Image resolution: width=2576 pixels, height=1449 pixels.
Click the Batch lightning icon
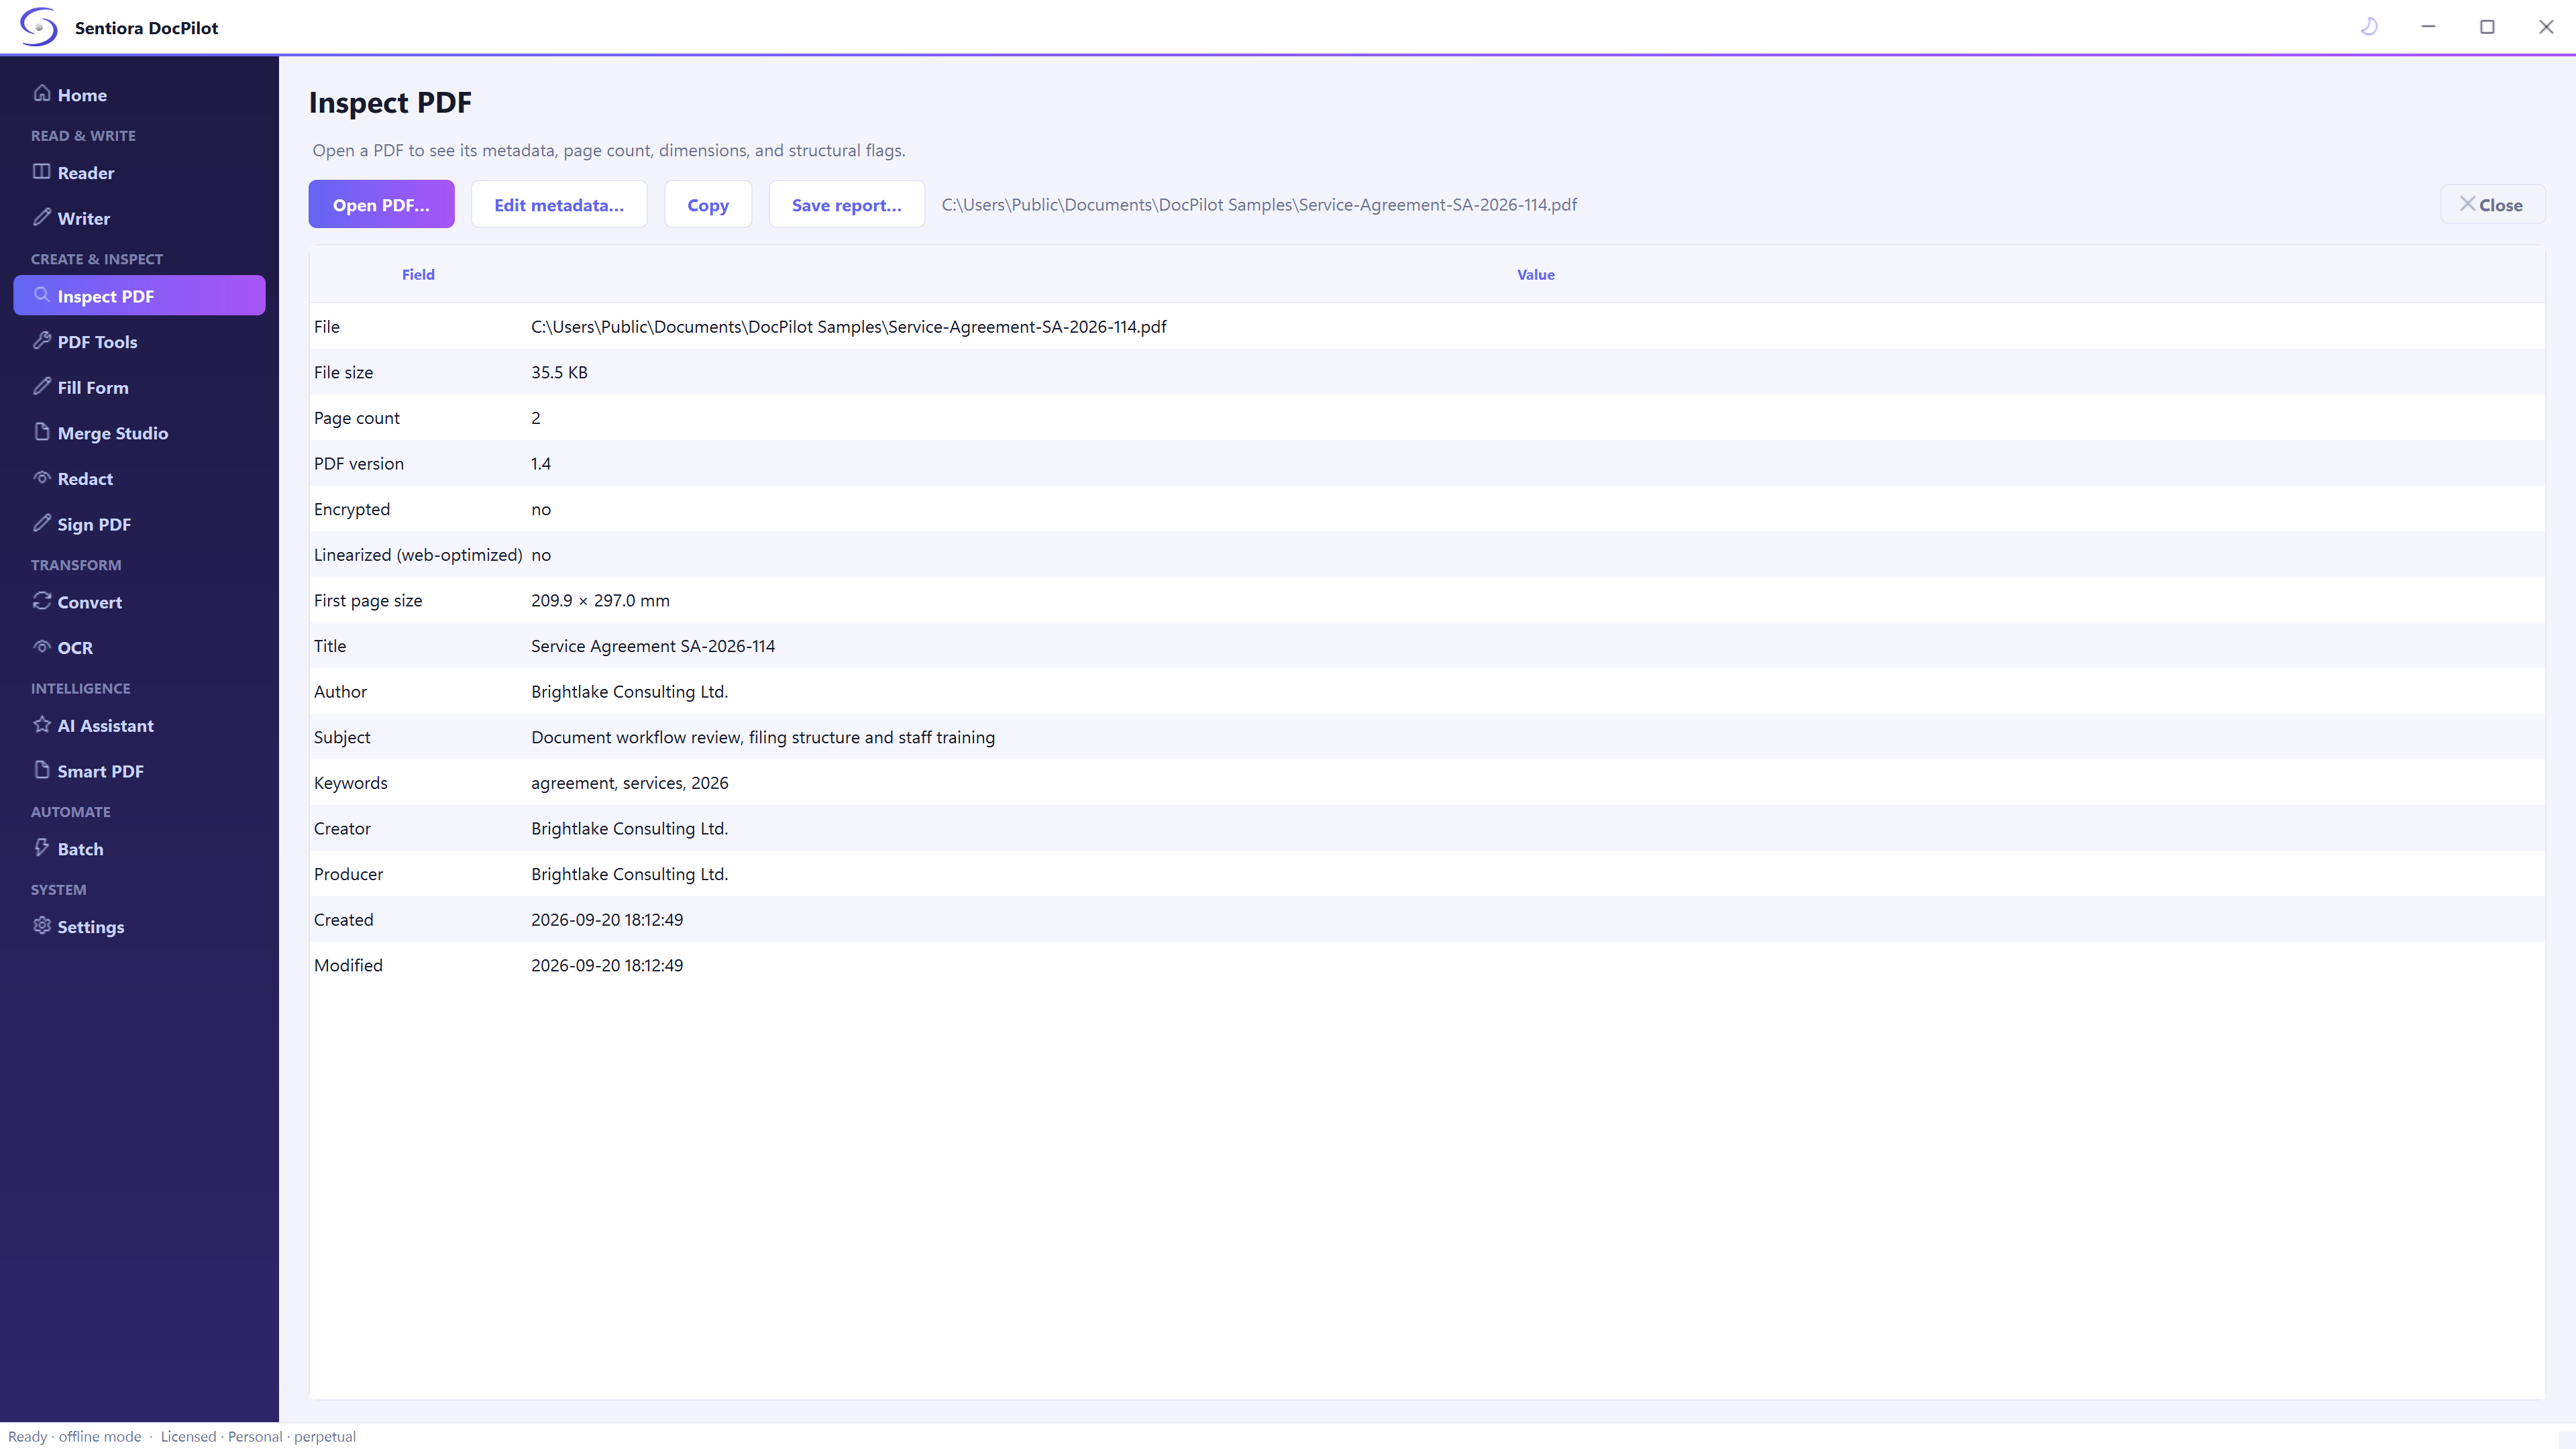[x=42, y=847]
